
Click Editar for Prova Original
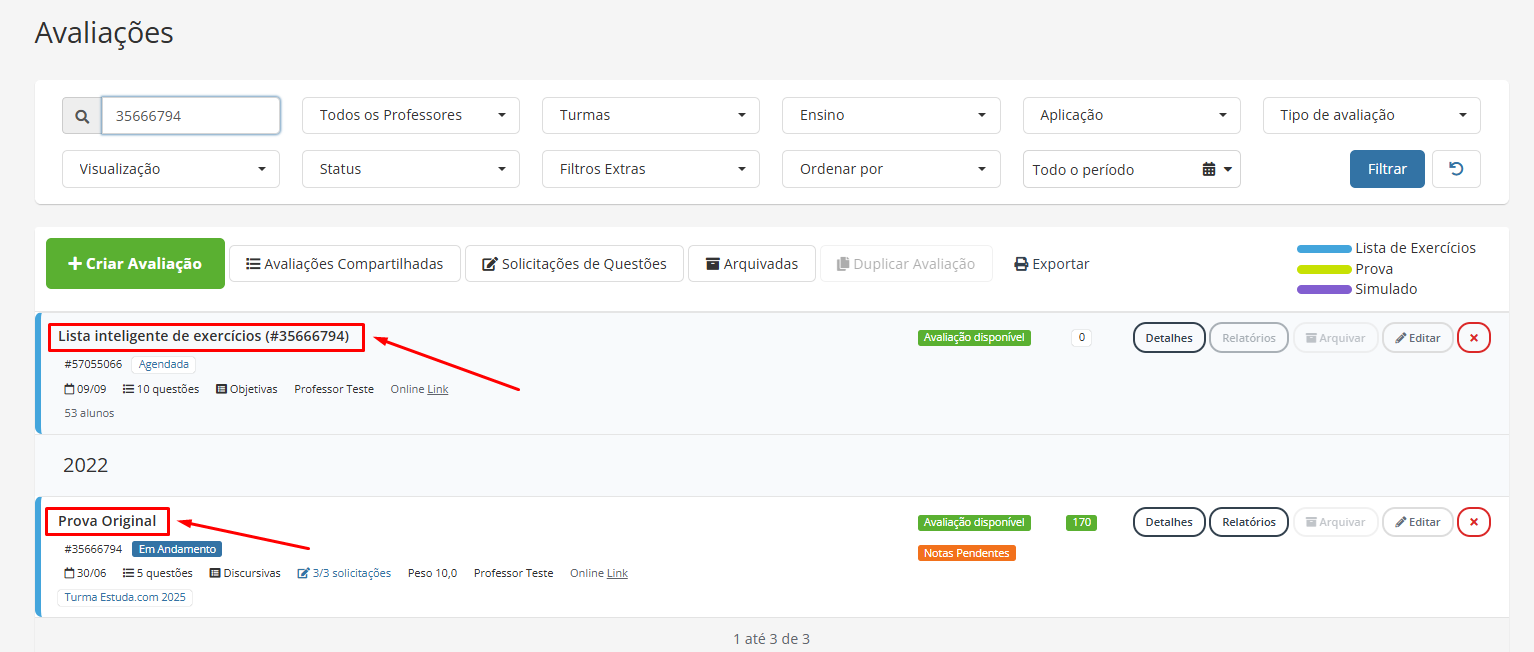1418,522
